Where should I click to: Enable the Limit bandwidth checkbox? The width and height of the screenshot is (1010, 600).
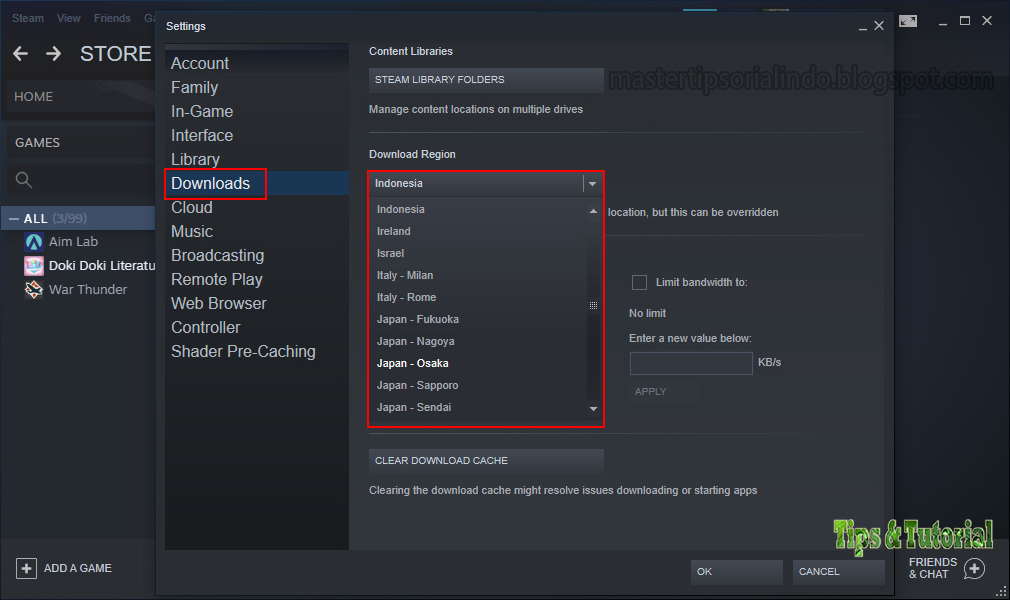(x=639, y=282)
